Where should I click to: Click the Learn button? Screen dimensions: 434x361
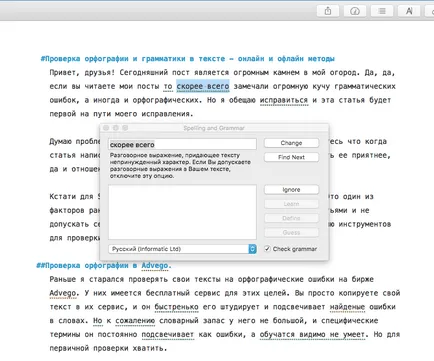[291, 204]
